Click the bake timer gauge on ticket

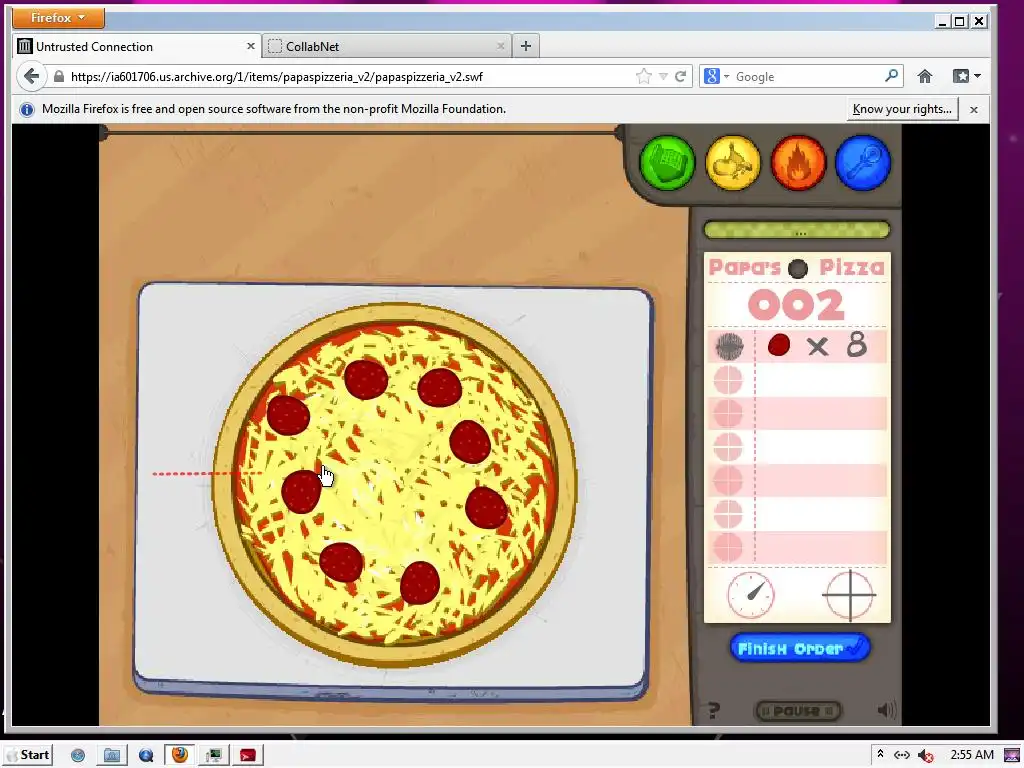(750, 595)
